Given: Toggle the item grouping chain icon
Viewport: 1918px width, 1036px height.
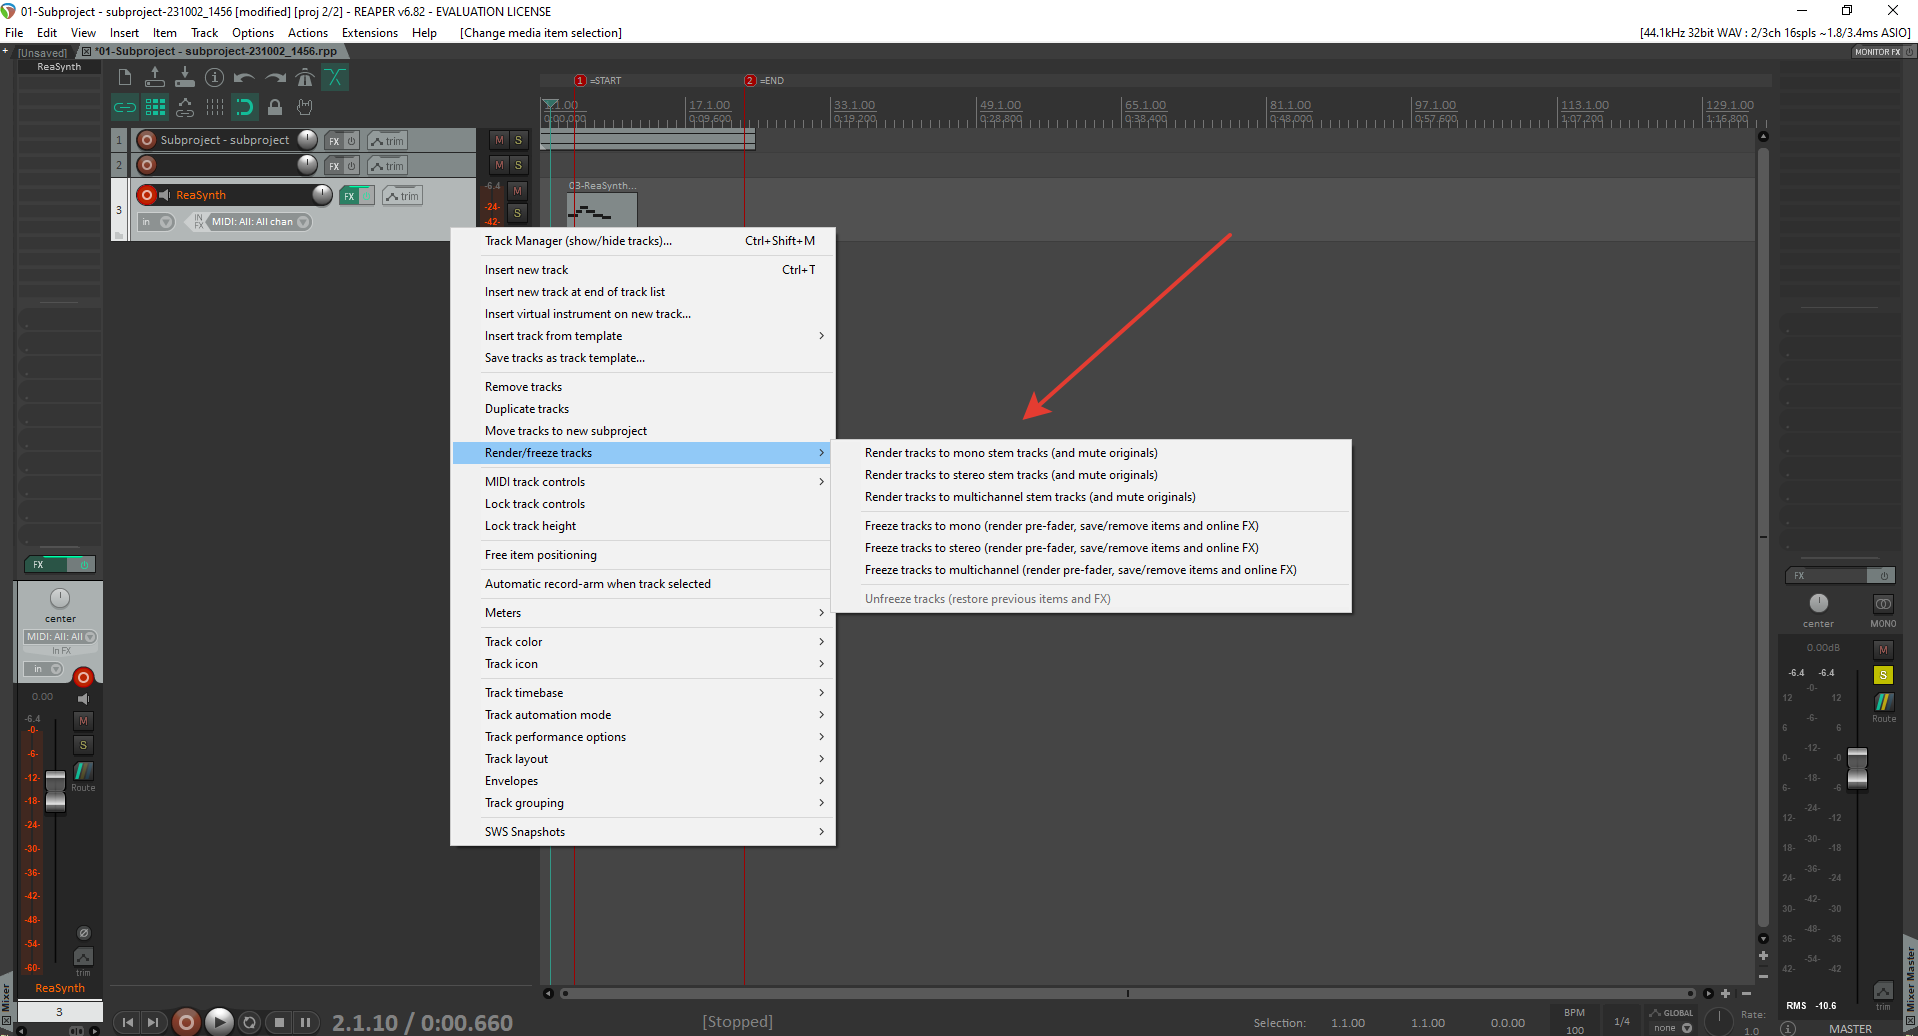Looking at the screenshot, I should [125, 107].
